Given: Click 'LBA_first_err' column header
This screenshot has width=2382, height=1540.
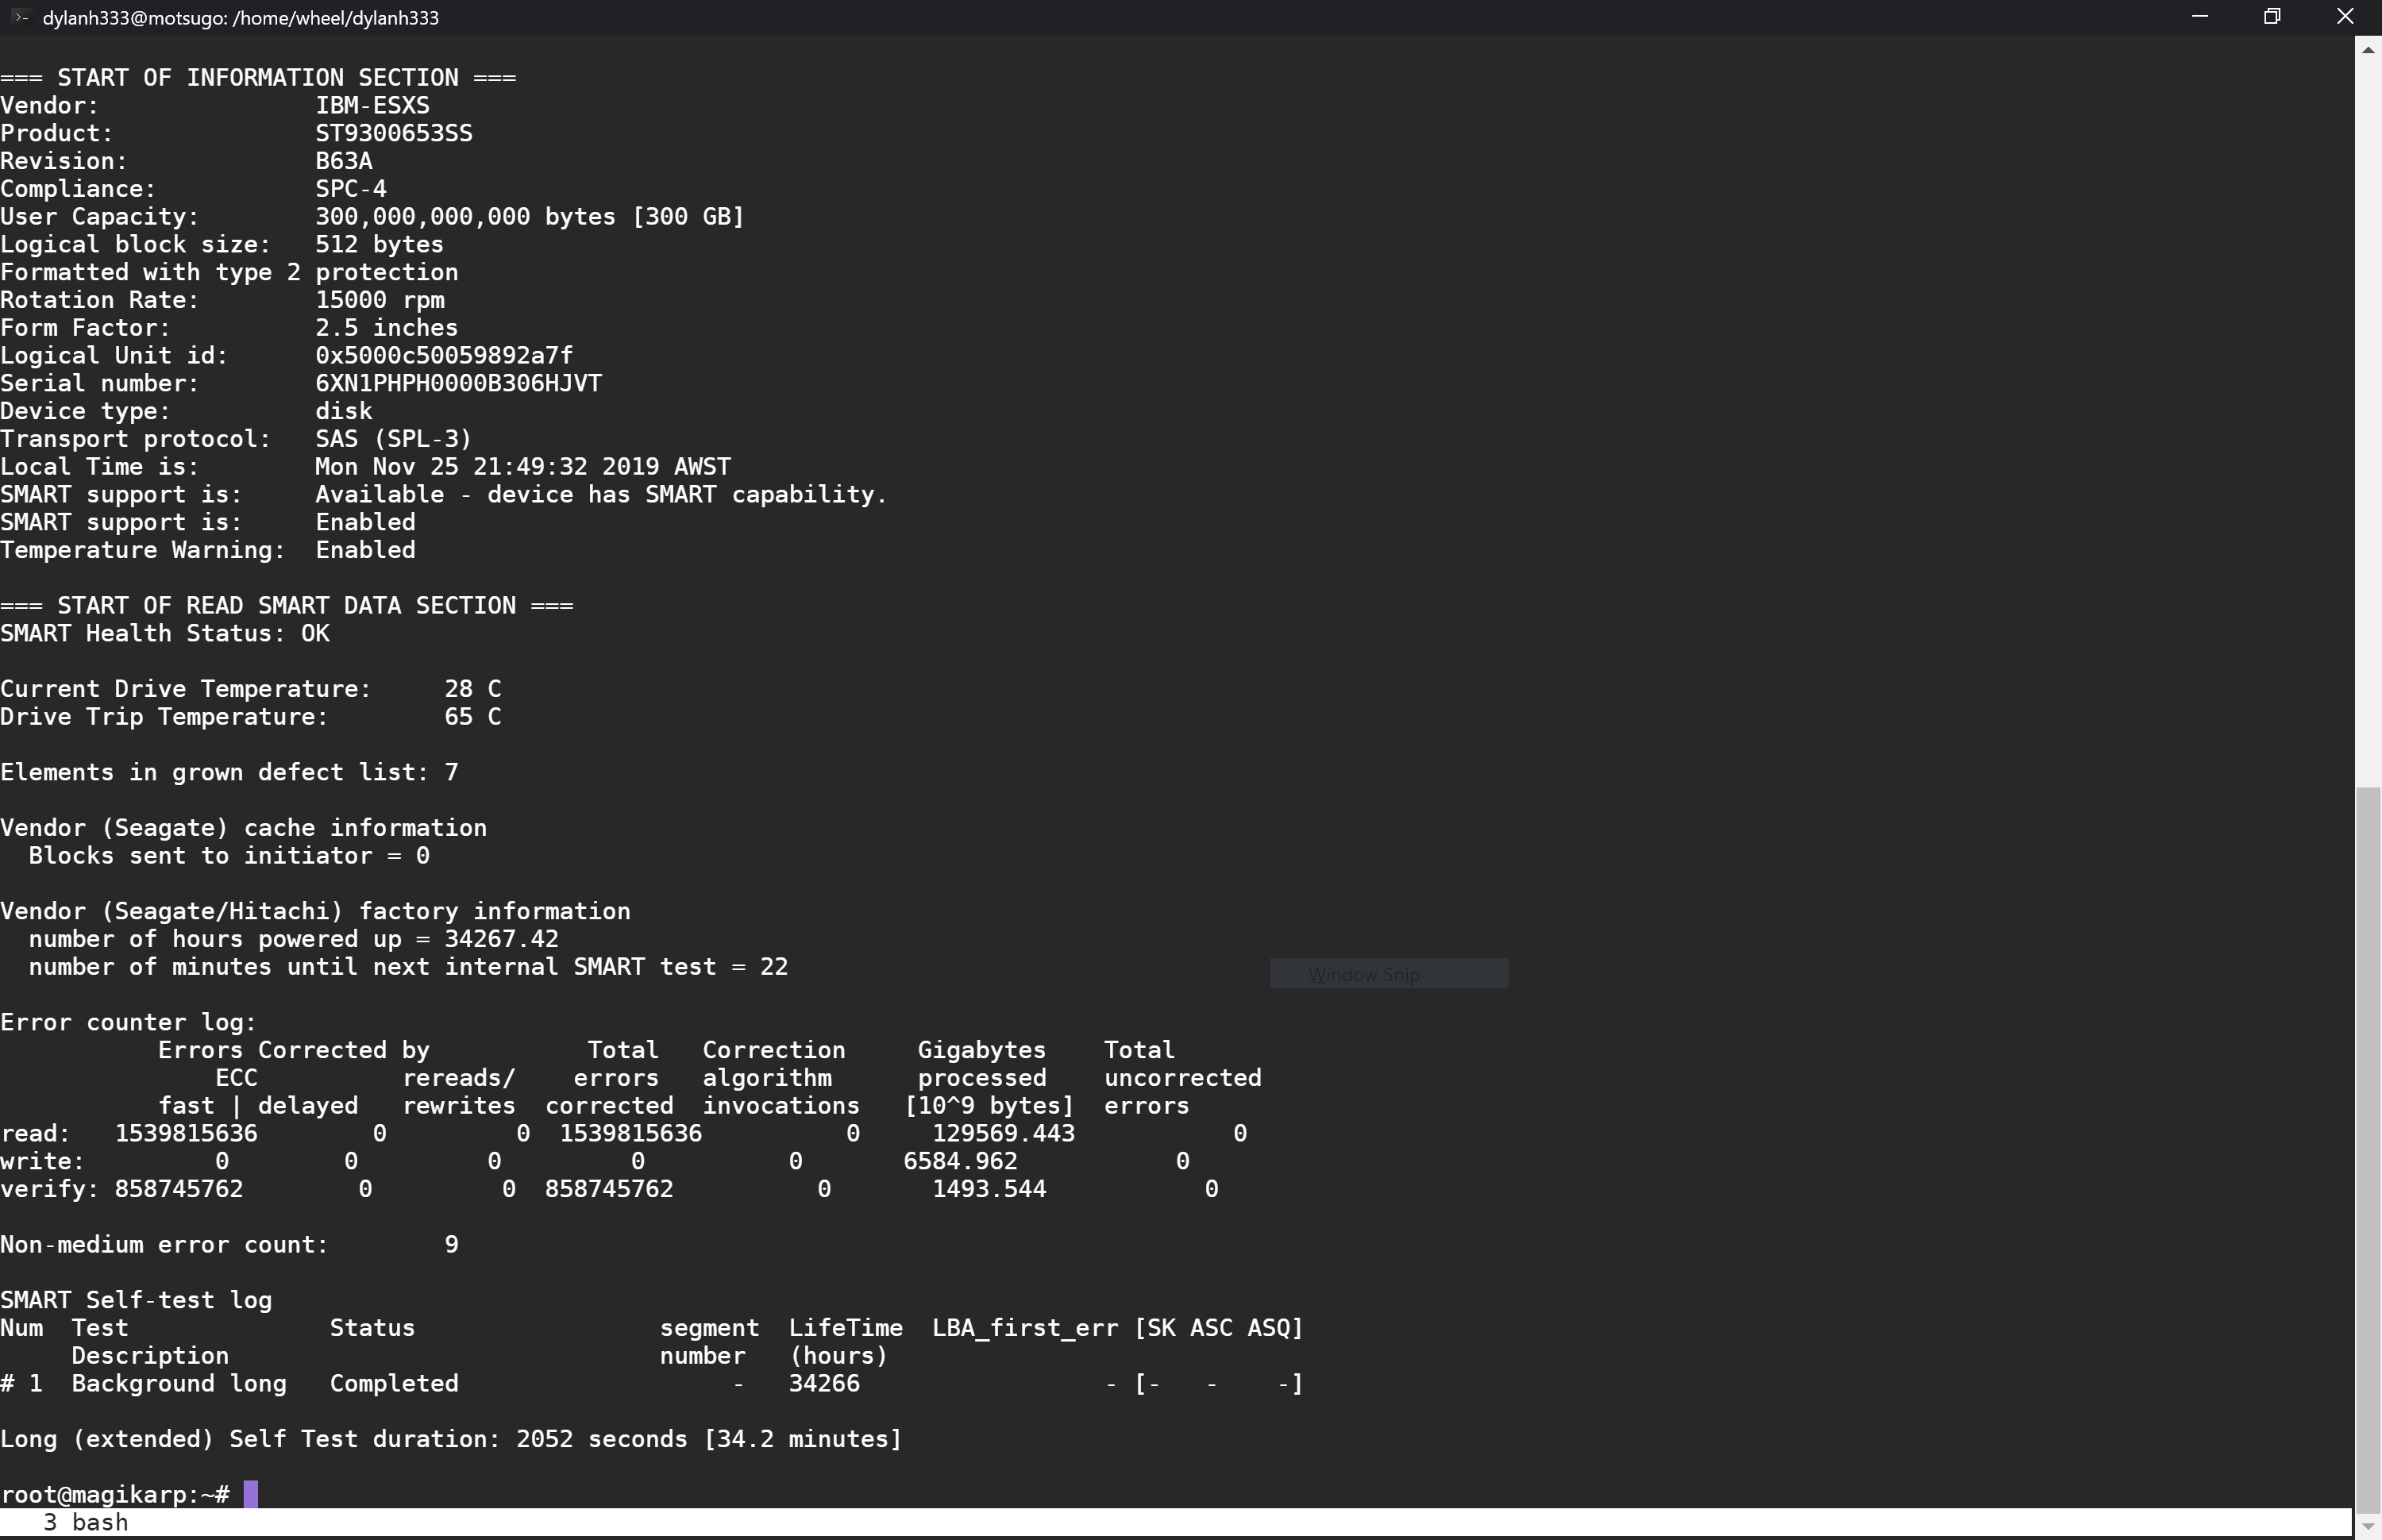Looking at the screenshot, I should pos(1025,1328).
